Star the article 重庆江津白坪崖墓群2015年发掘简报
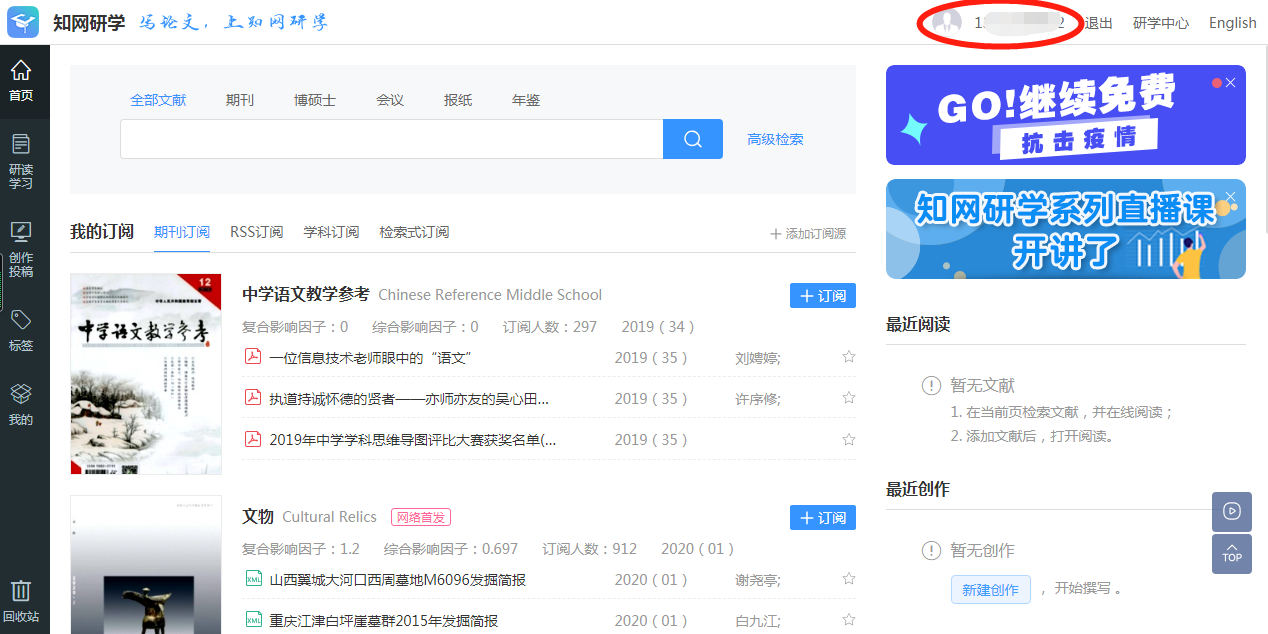This screenshot has width=1268, height=634. [849, 620]
